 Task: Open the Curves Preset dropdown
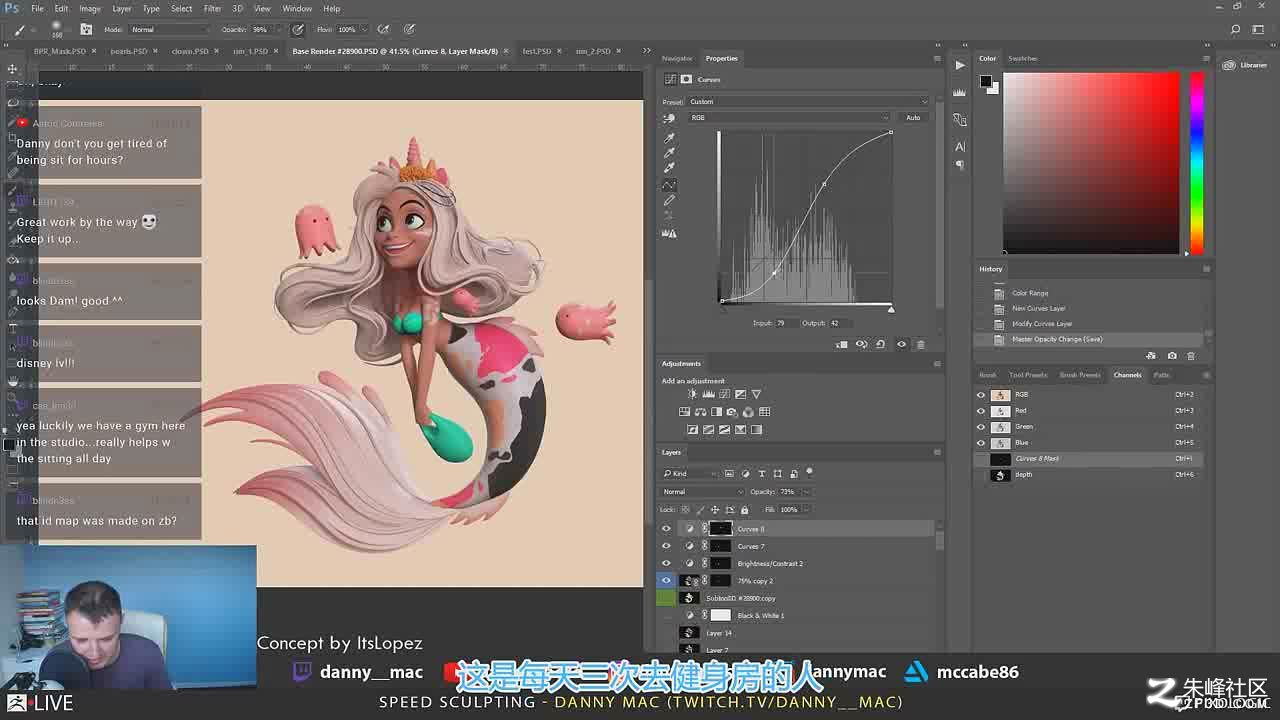point(808,101)
